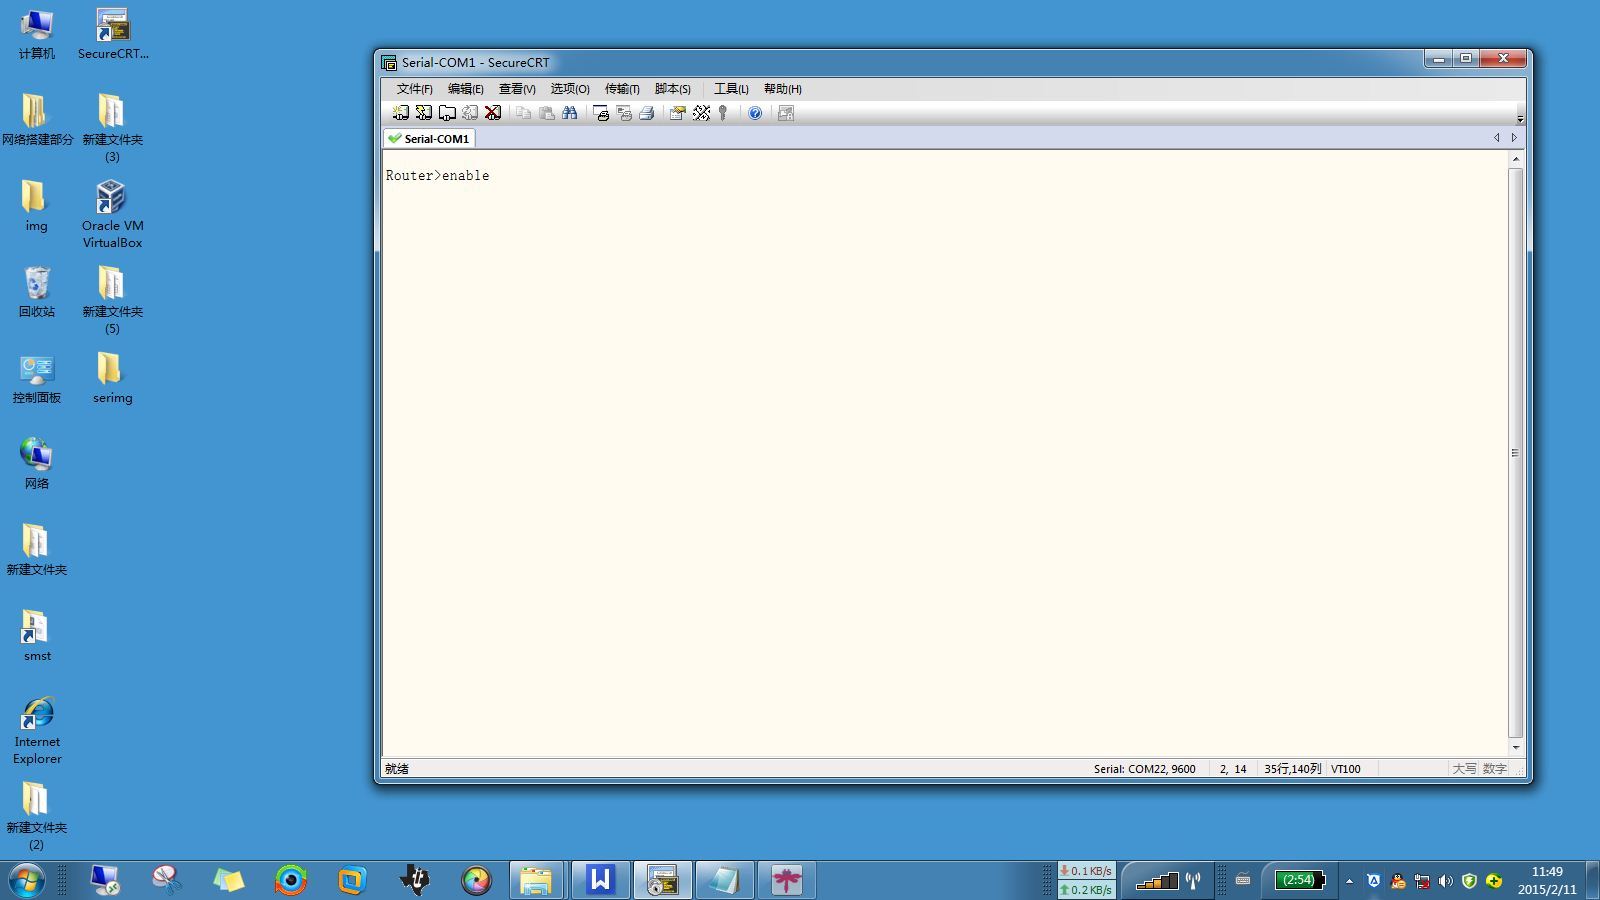This screenshot has width=1600, height=900.
Task: Click the Keymap Editor toolbar icon
Action: point(701,113)
